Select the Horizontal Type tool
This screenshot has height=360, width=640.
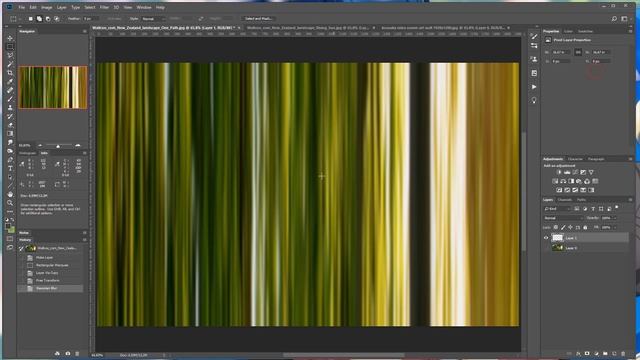(10, 168)
